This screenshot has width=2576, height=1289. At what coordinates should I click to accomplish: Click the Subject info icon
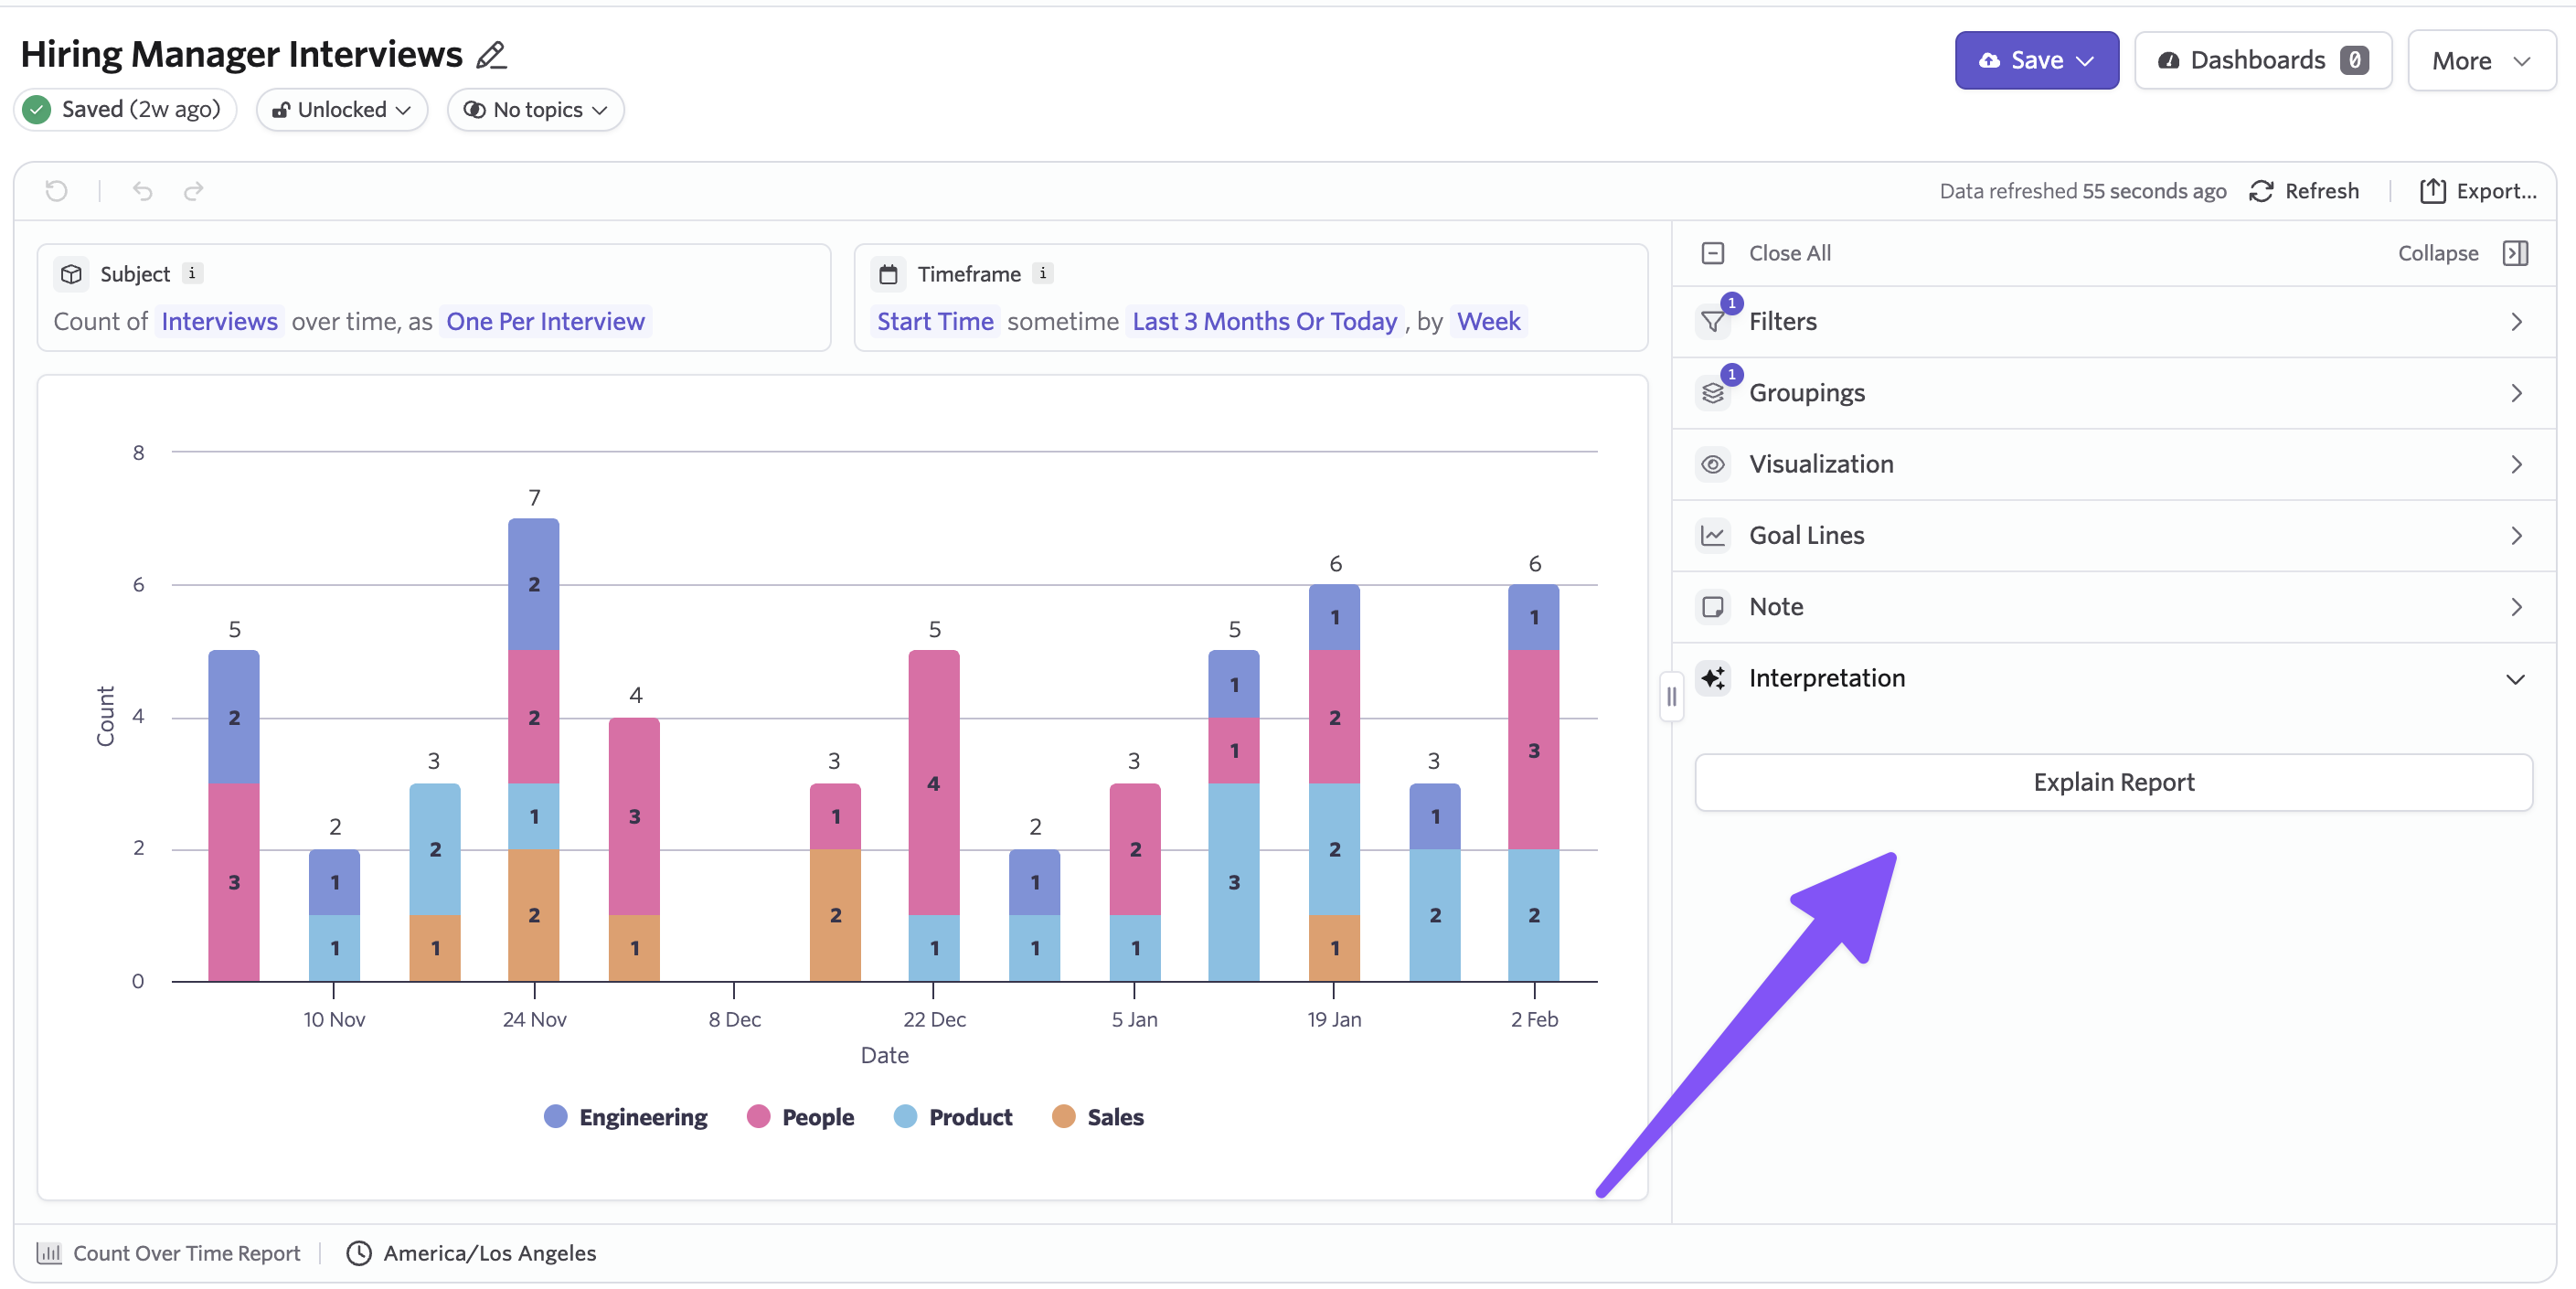[x=192, y=273]
